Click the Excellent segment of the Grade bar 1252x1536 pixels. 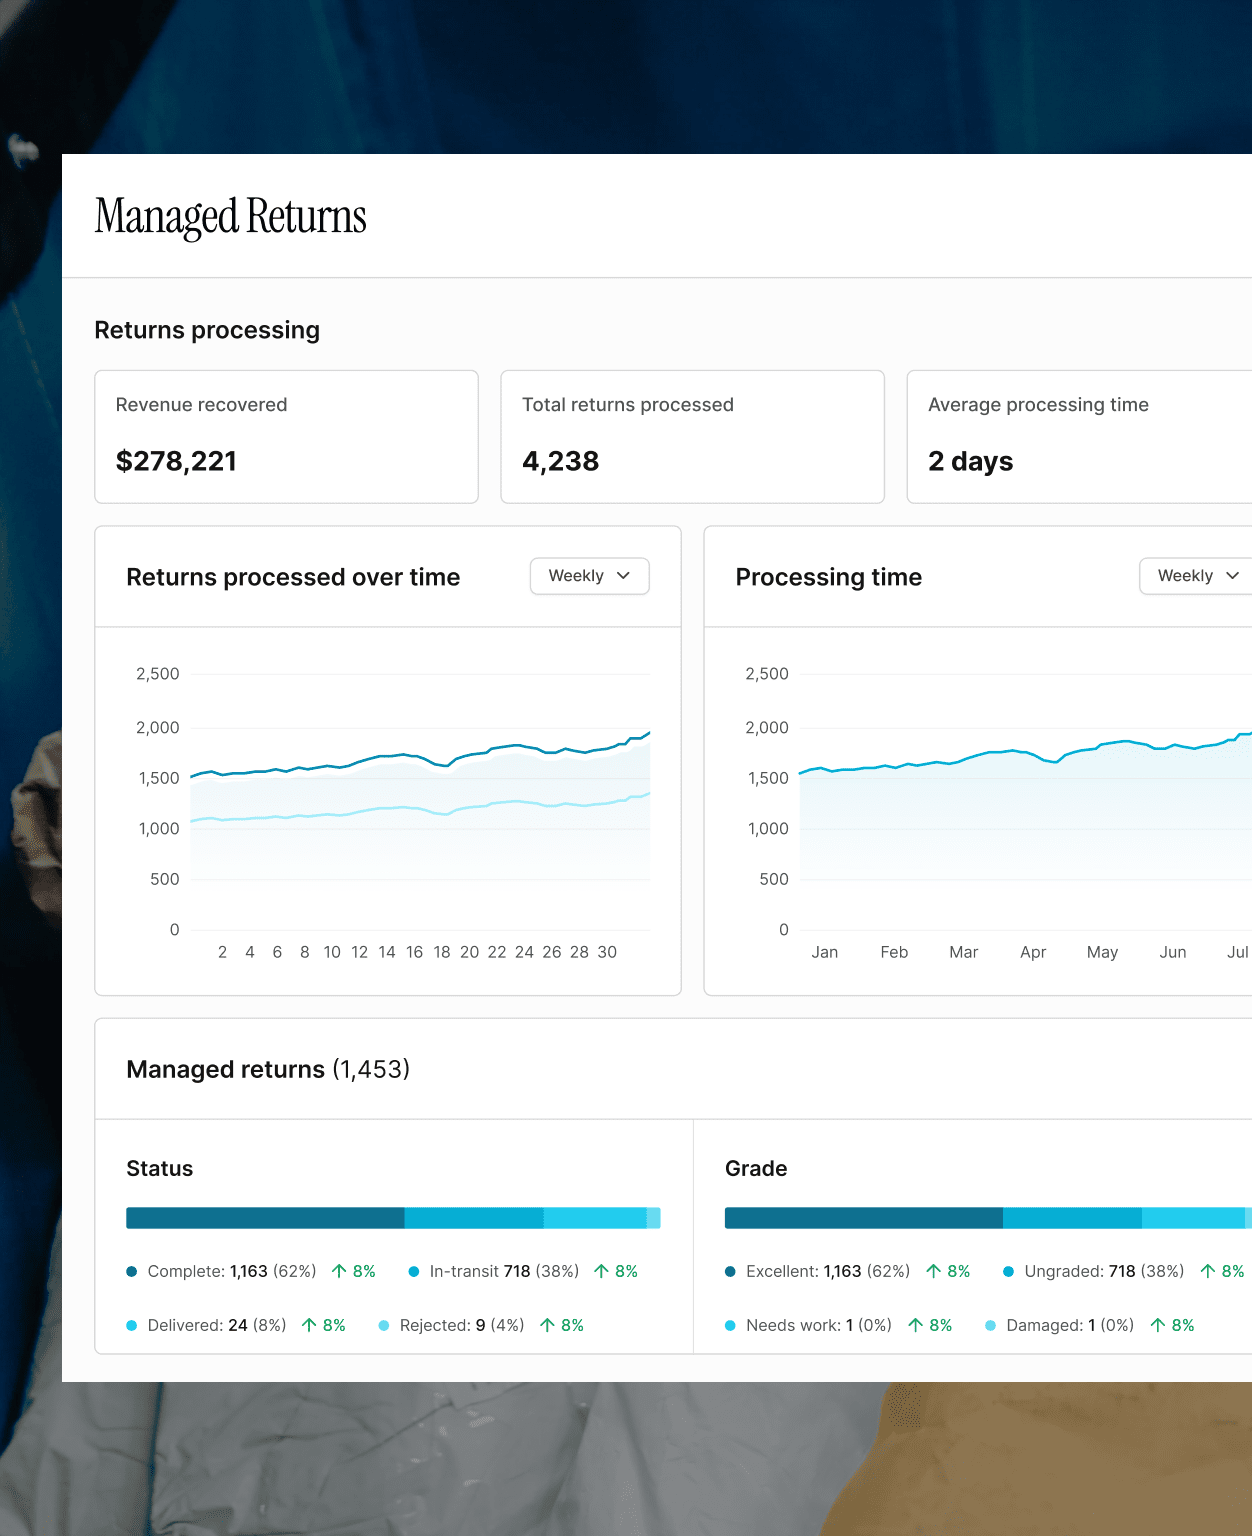tap(864, 1218)
